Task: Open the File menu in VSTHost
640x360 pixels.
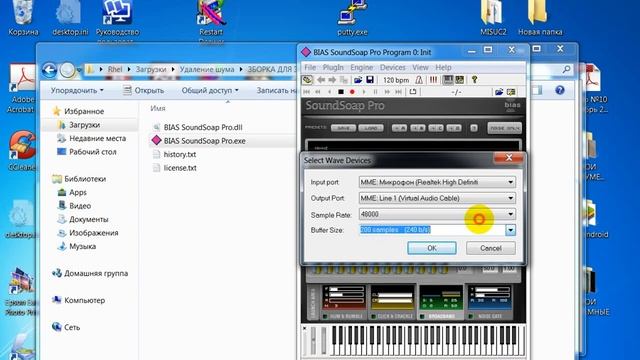Action: pos(310,67)
